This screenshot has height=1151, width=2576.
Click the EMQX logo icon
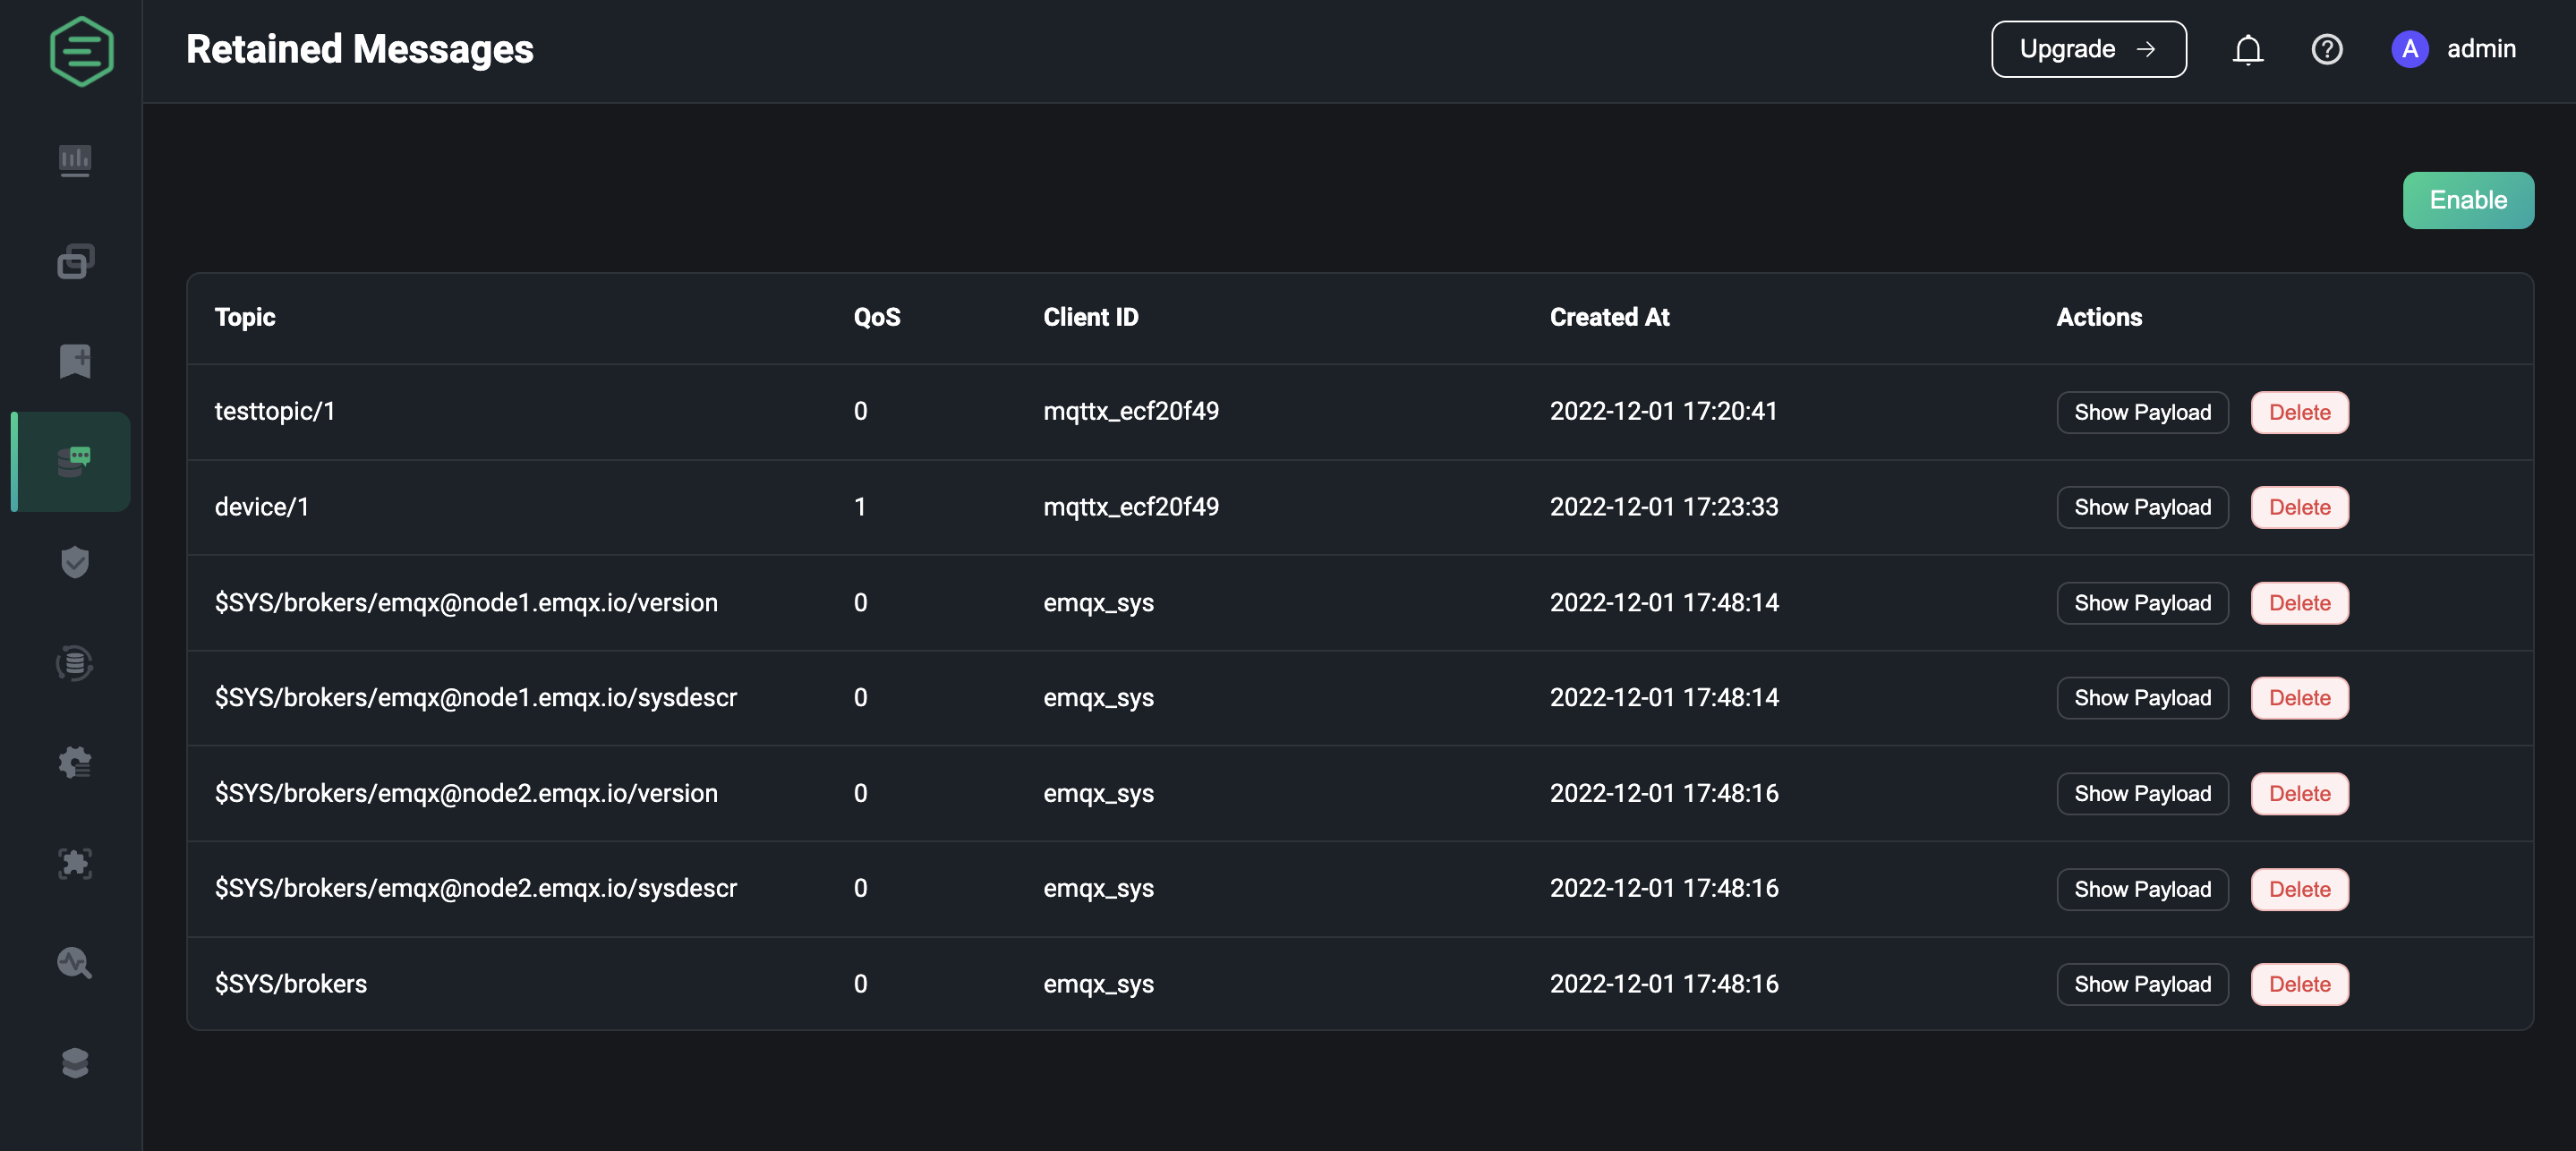point(82,51)
